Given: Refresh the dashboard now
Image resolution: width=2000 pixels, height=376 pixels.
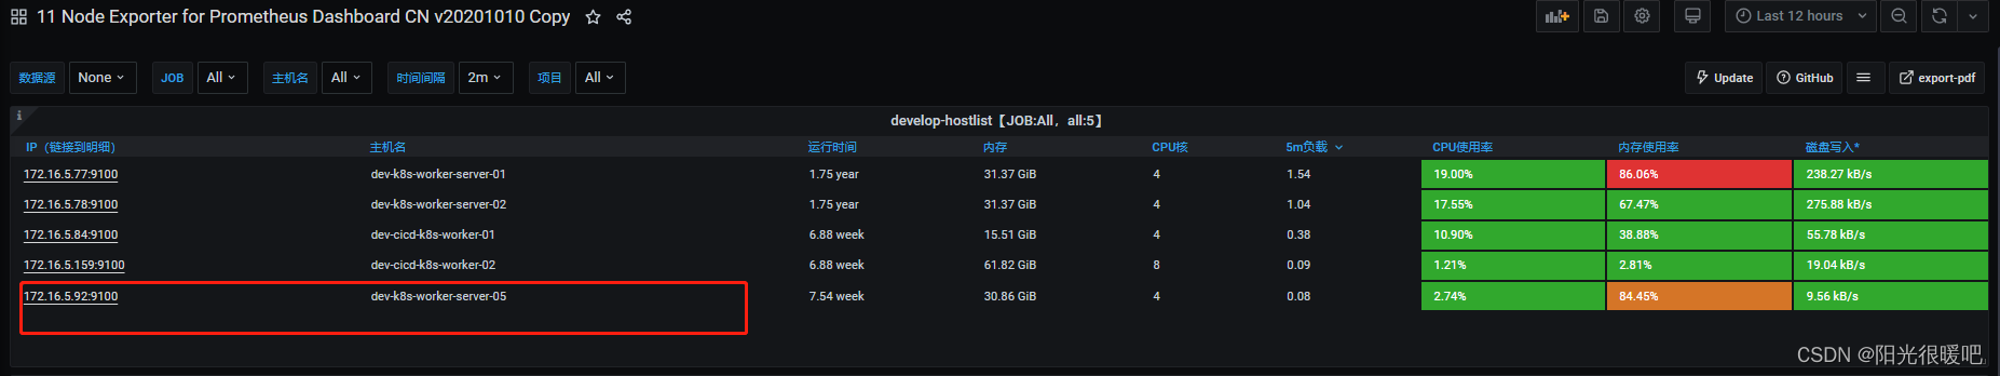Looking at the screenshot, I should point(1939,16).
